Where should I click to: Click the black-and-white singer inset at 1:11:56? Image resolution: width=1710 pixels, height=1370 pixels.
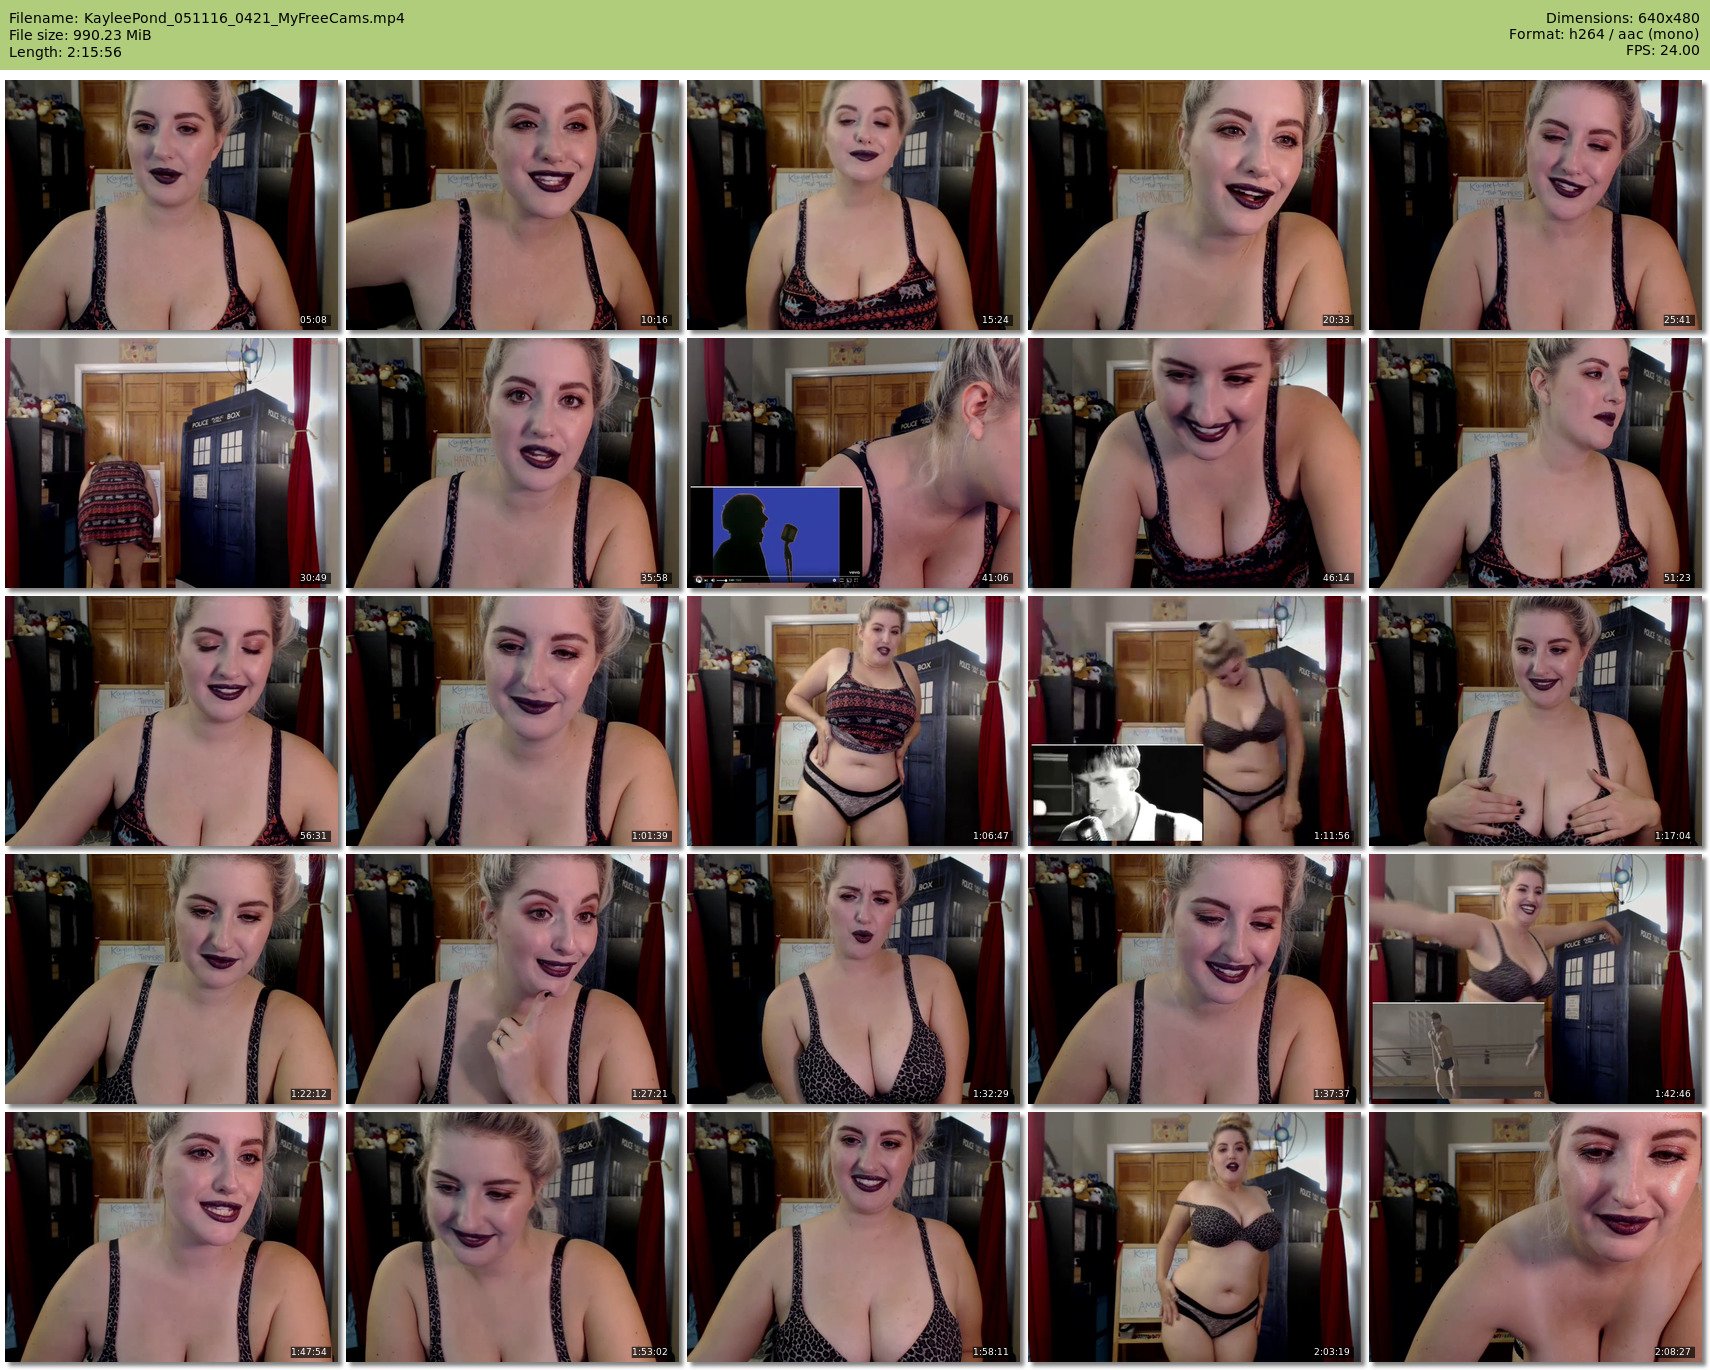pos(1117,793)
